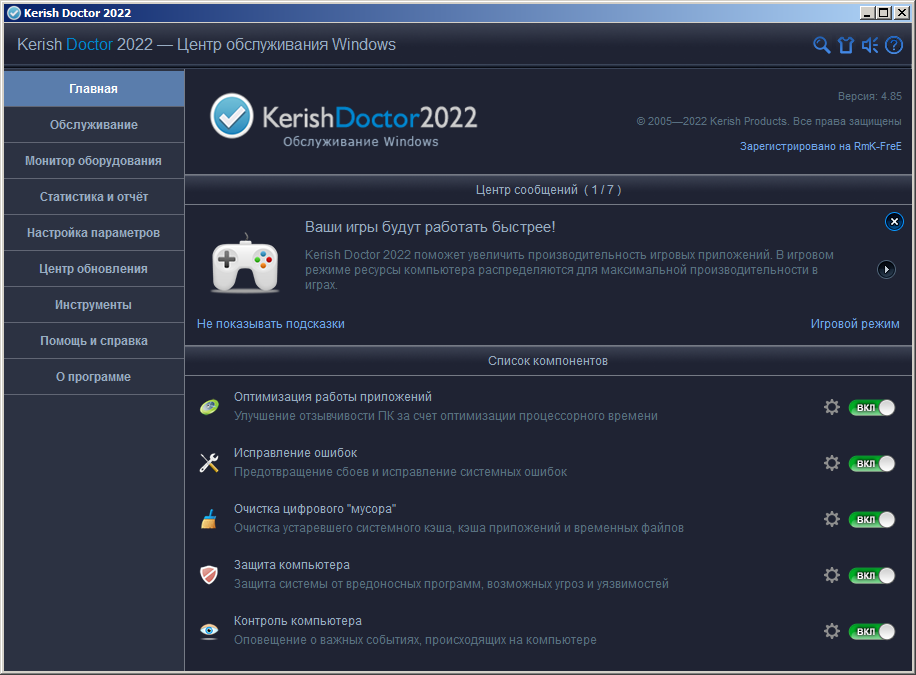Click the shirt (skin) icon in header

[846, 45]
